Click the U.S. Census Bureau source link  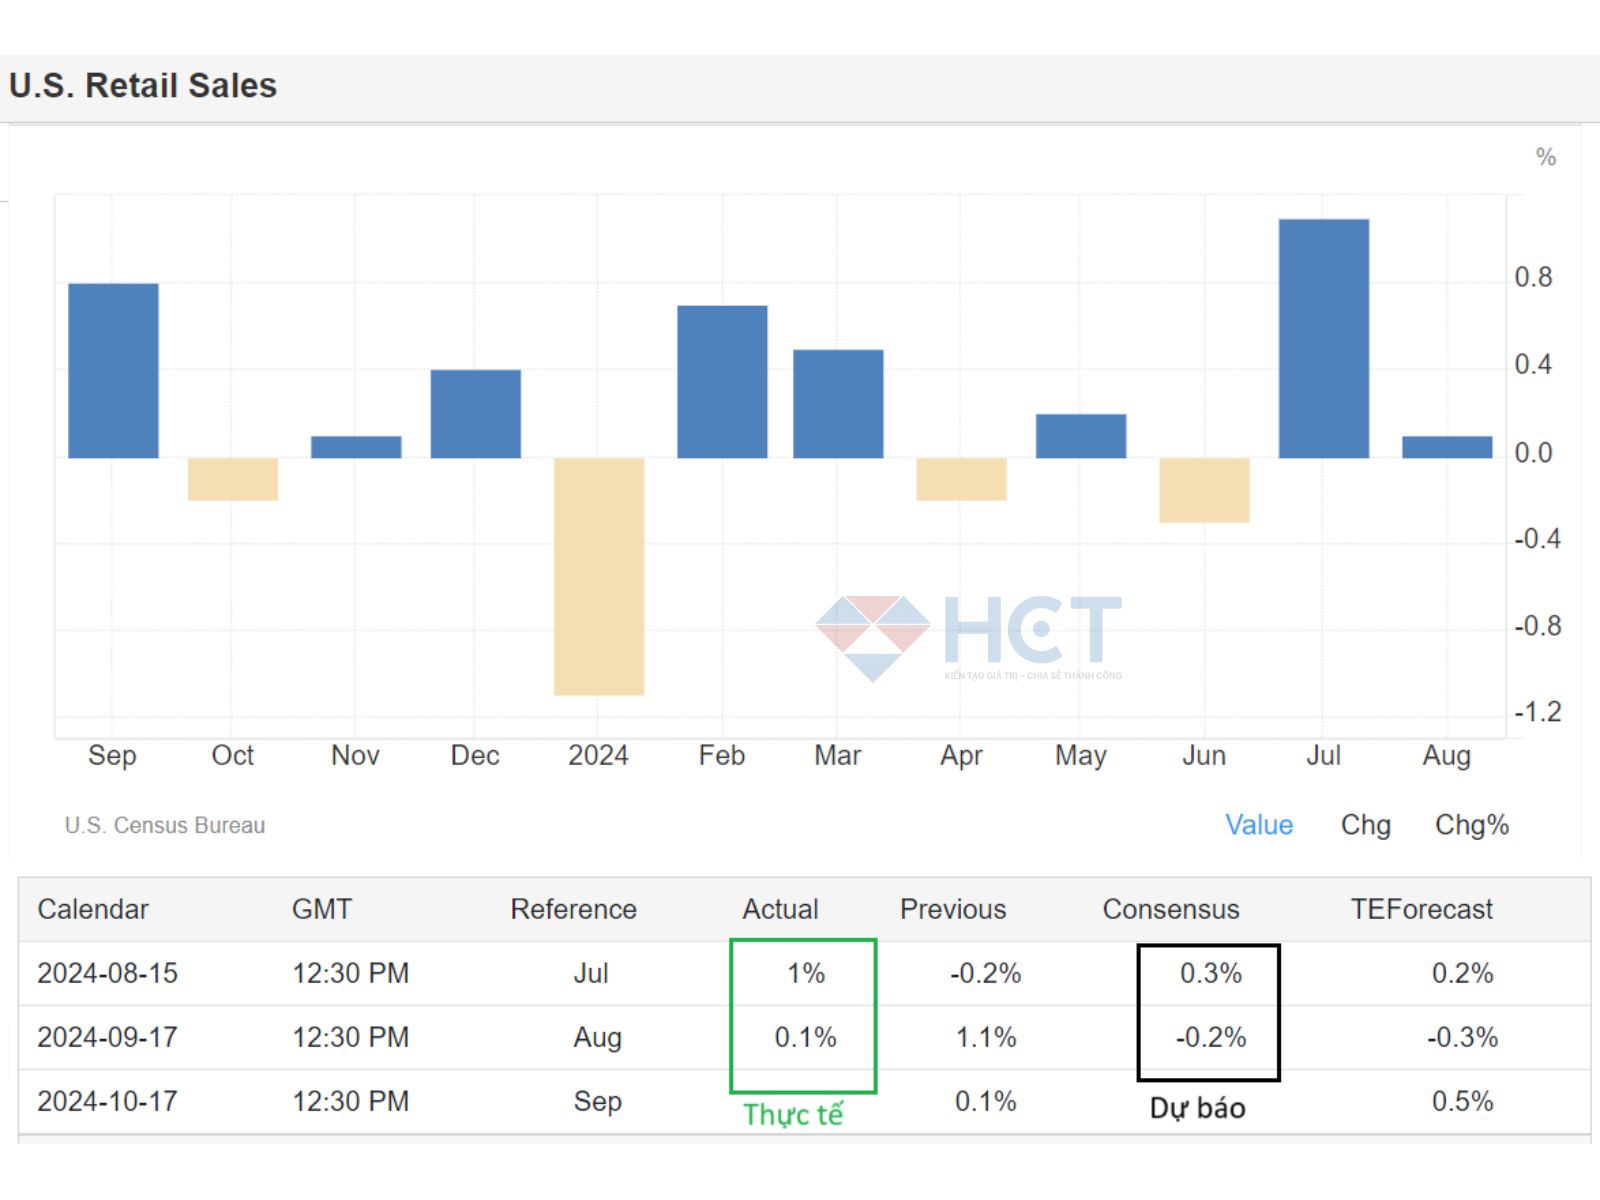[165, 825]
